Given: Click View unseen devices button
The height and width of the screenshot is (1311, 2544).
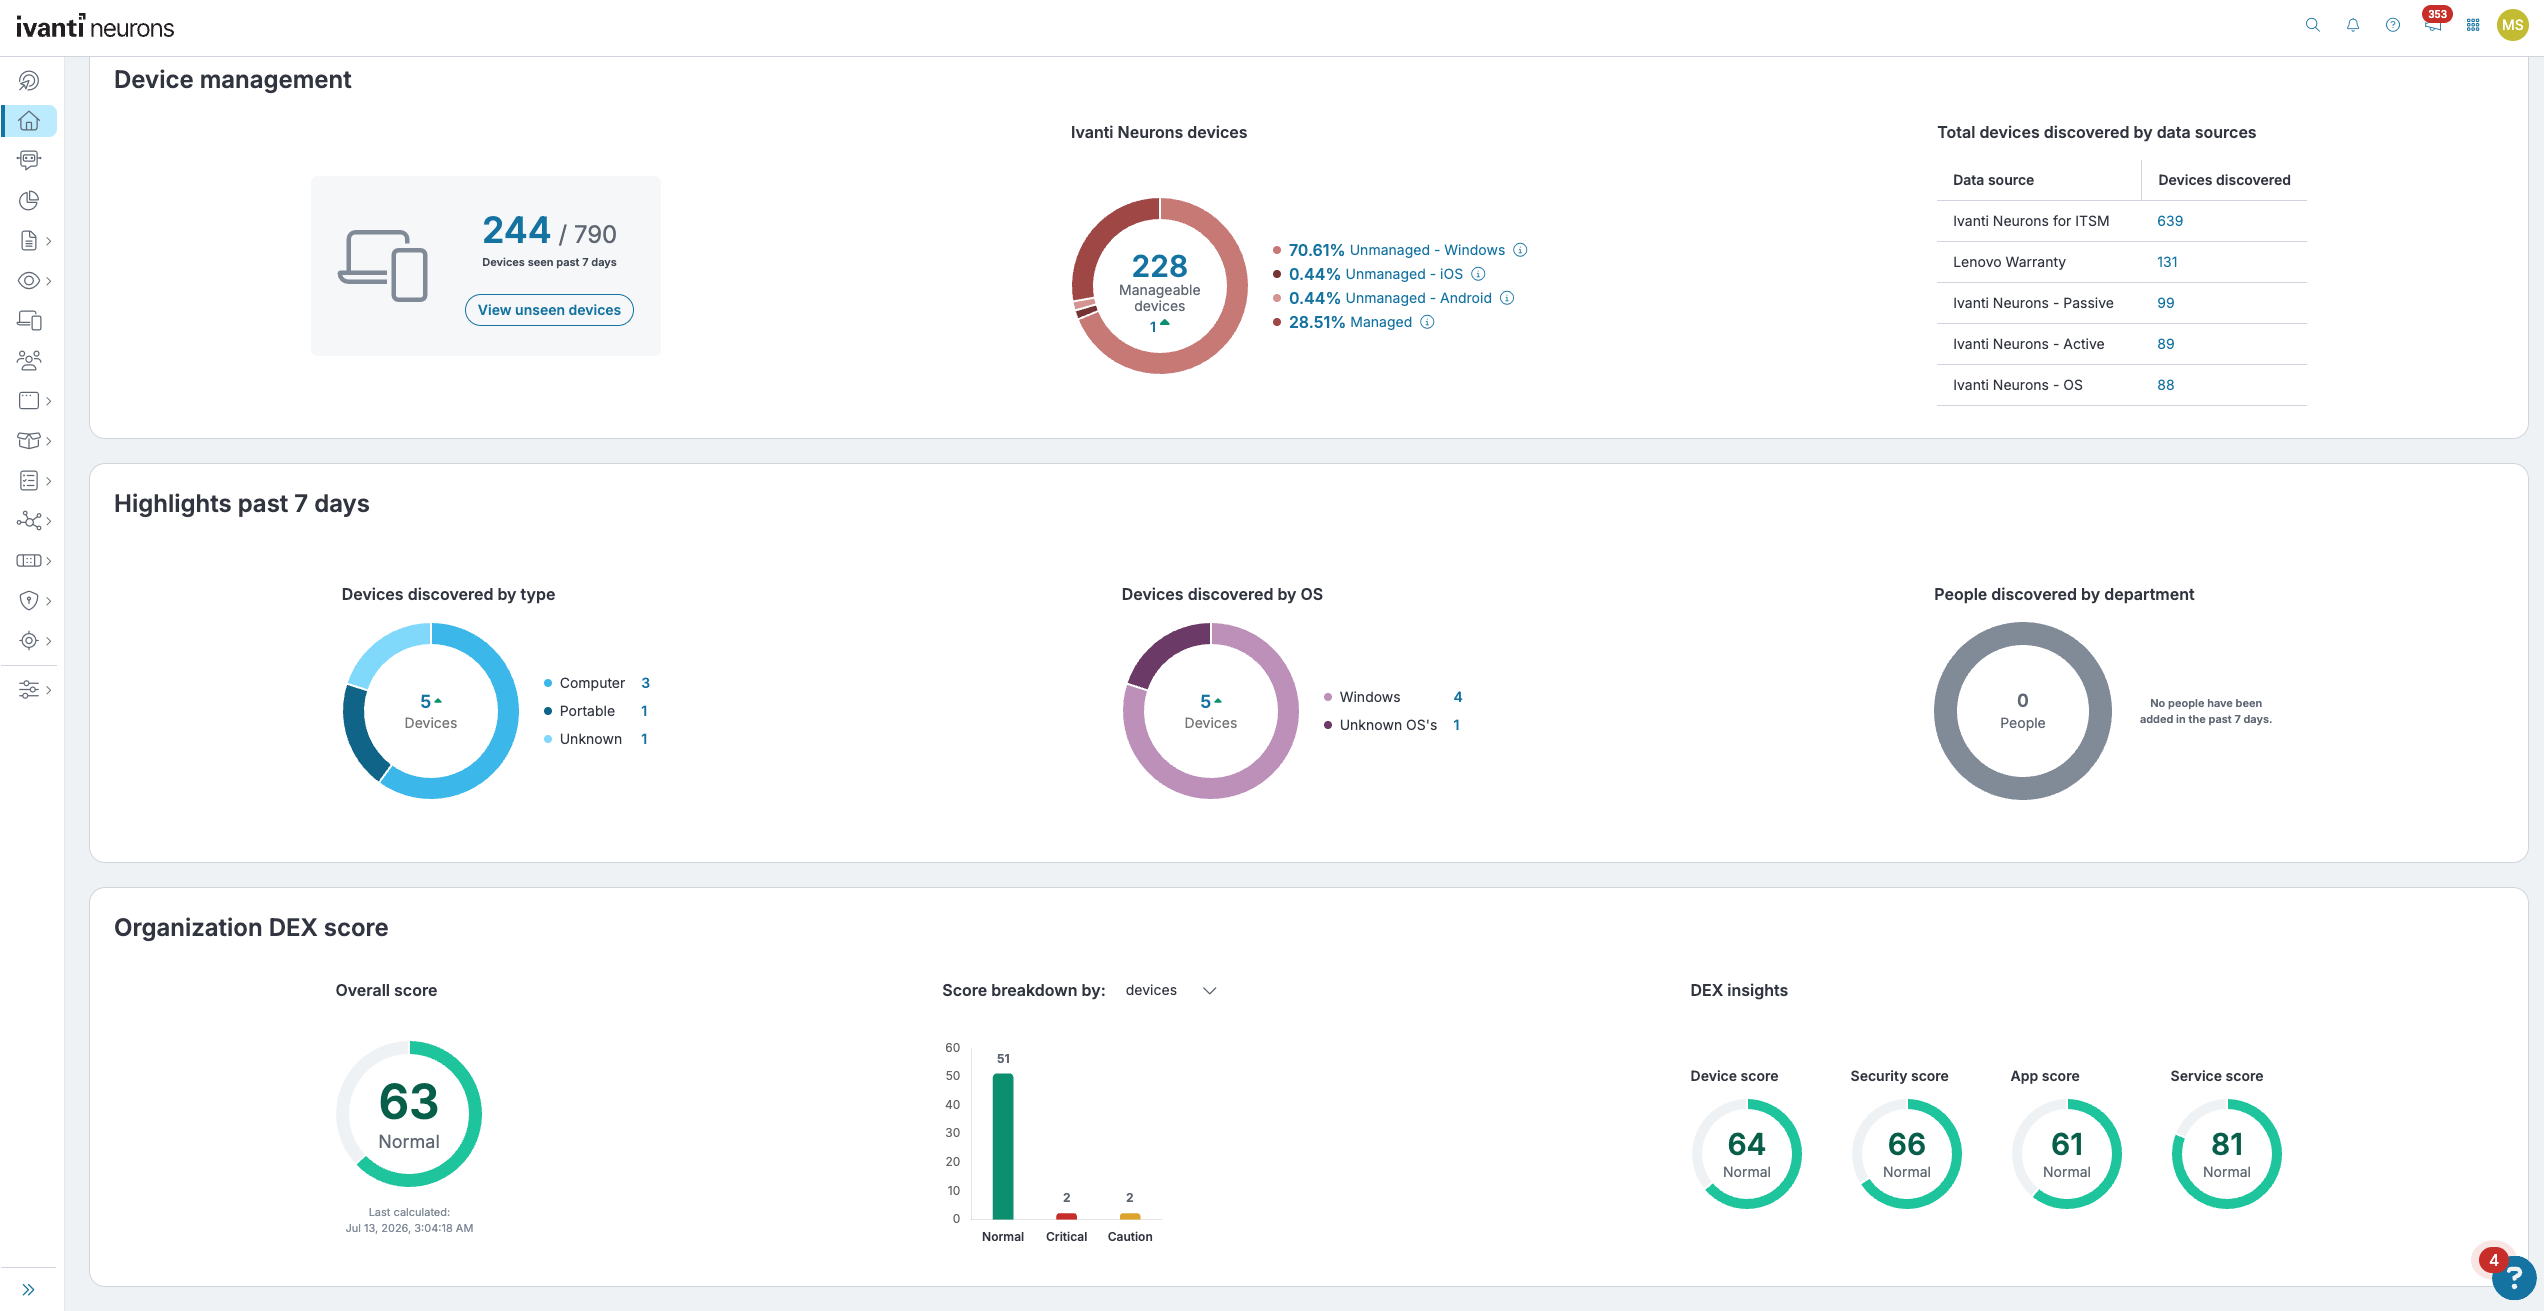Looking at the screenshot, I should point(549,310).
